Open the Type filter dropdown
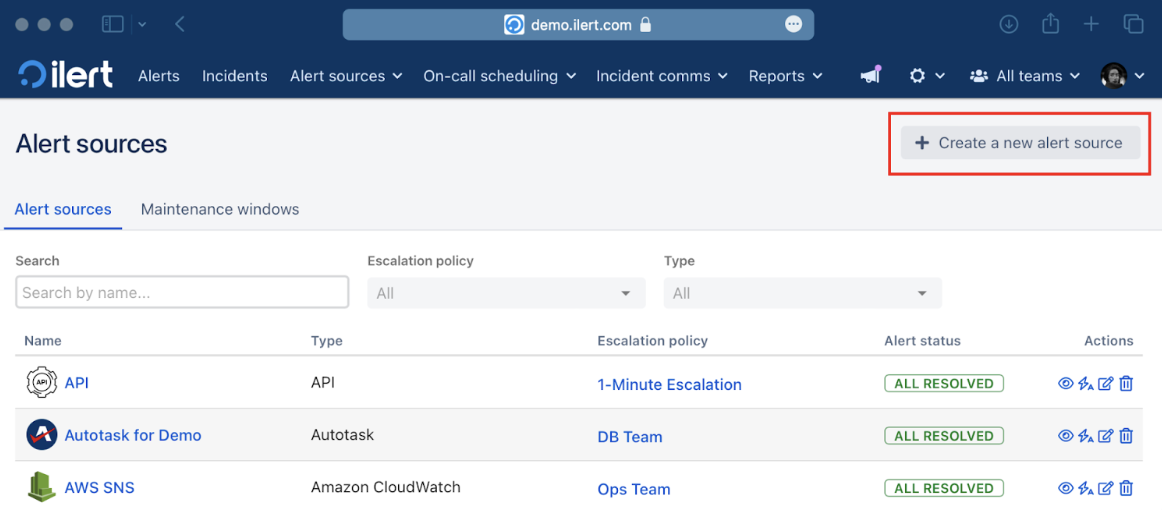This screenshot has height=510, width=1162. (803, 293)
